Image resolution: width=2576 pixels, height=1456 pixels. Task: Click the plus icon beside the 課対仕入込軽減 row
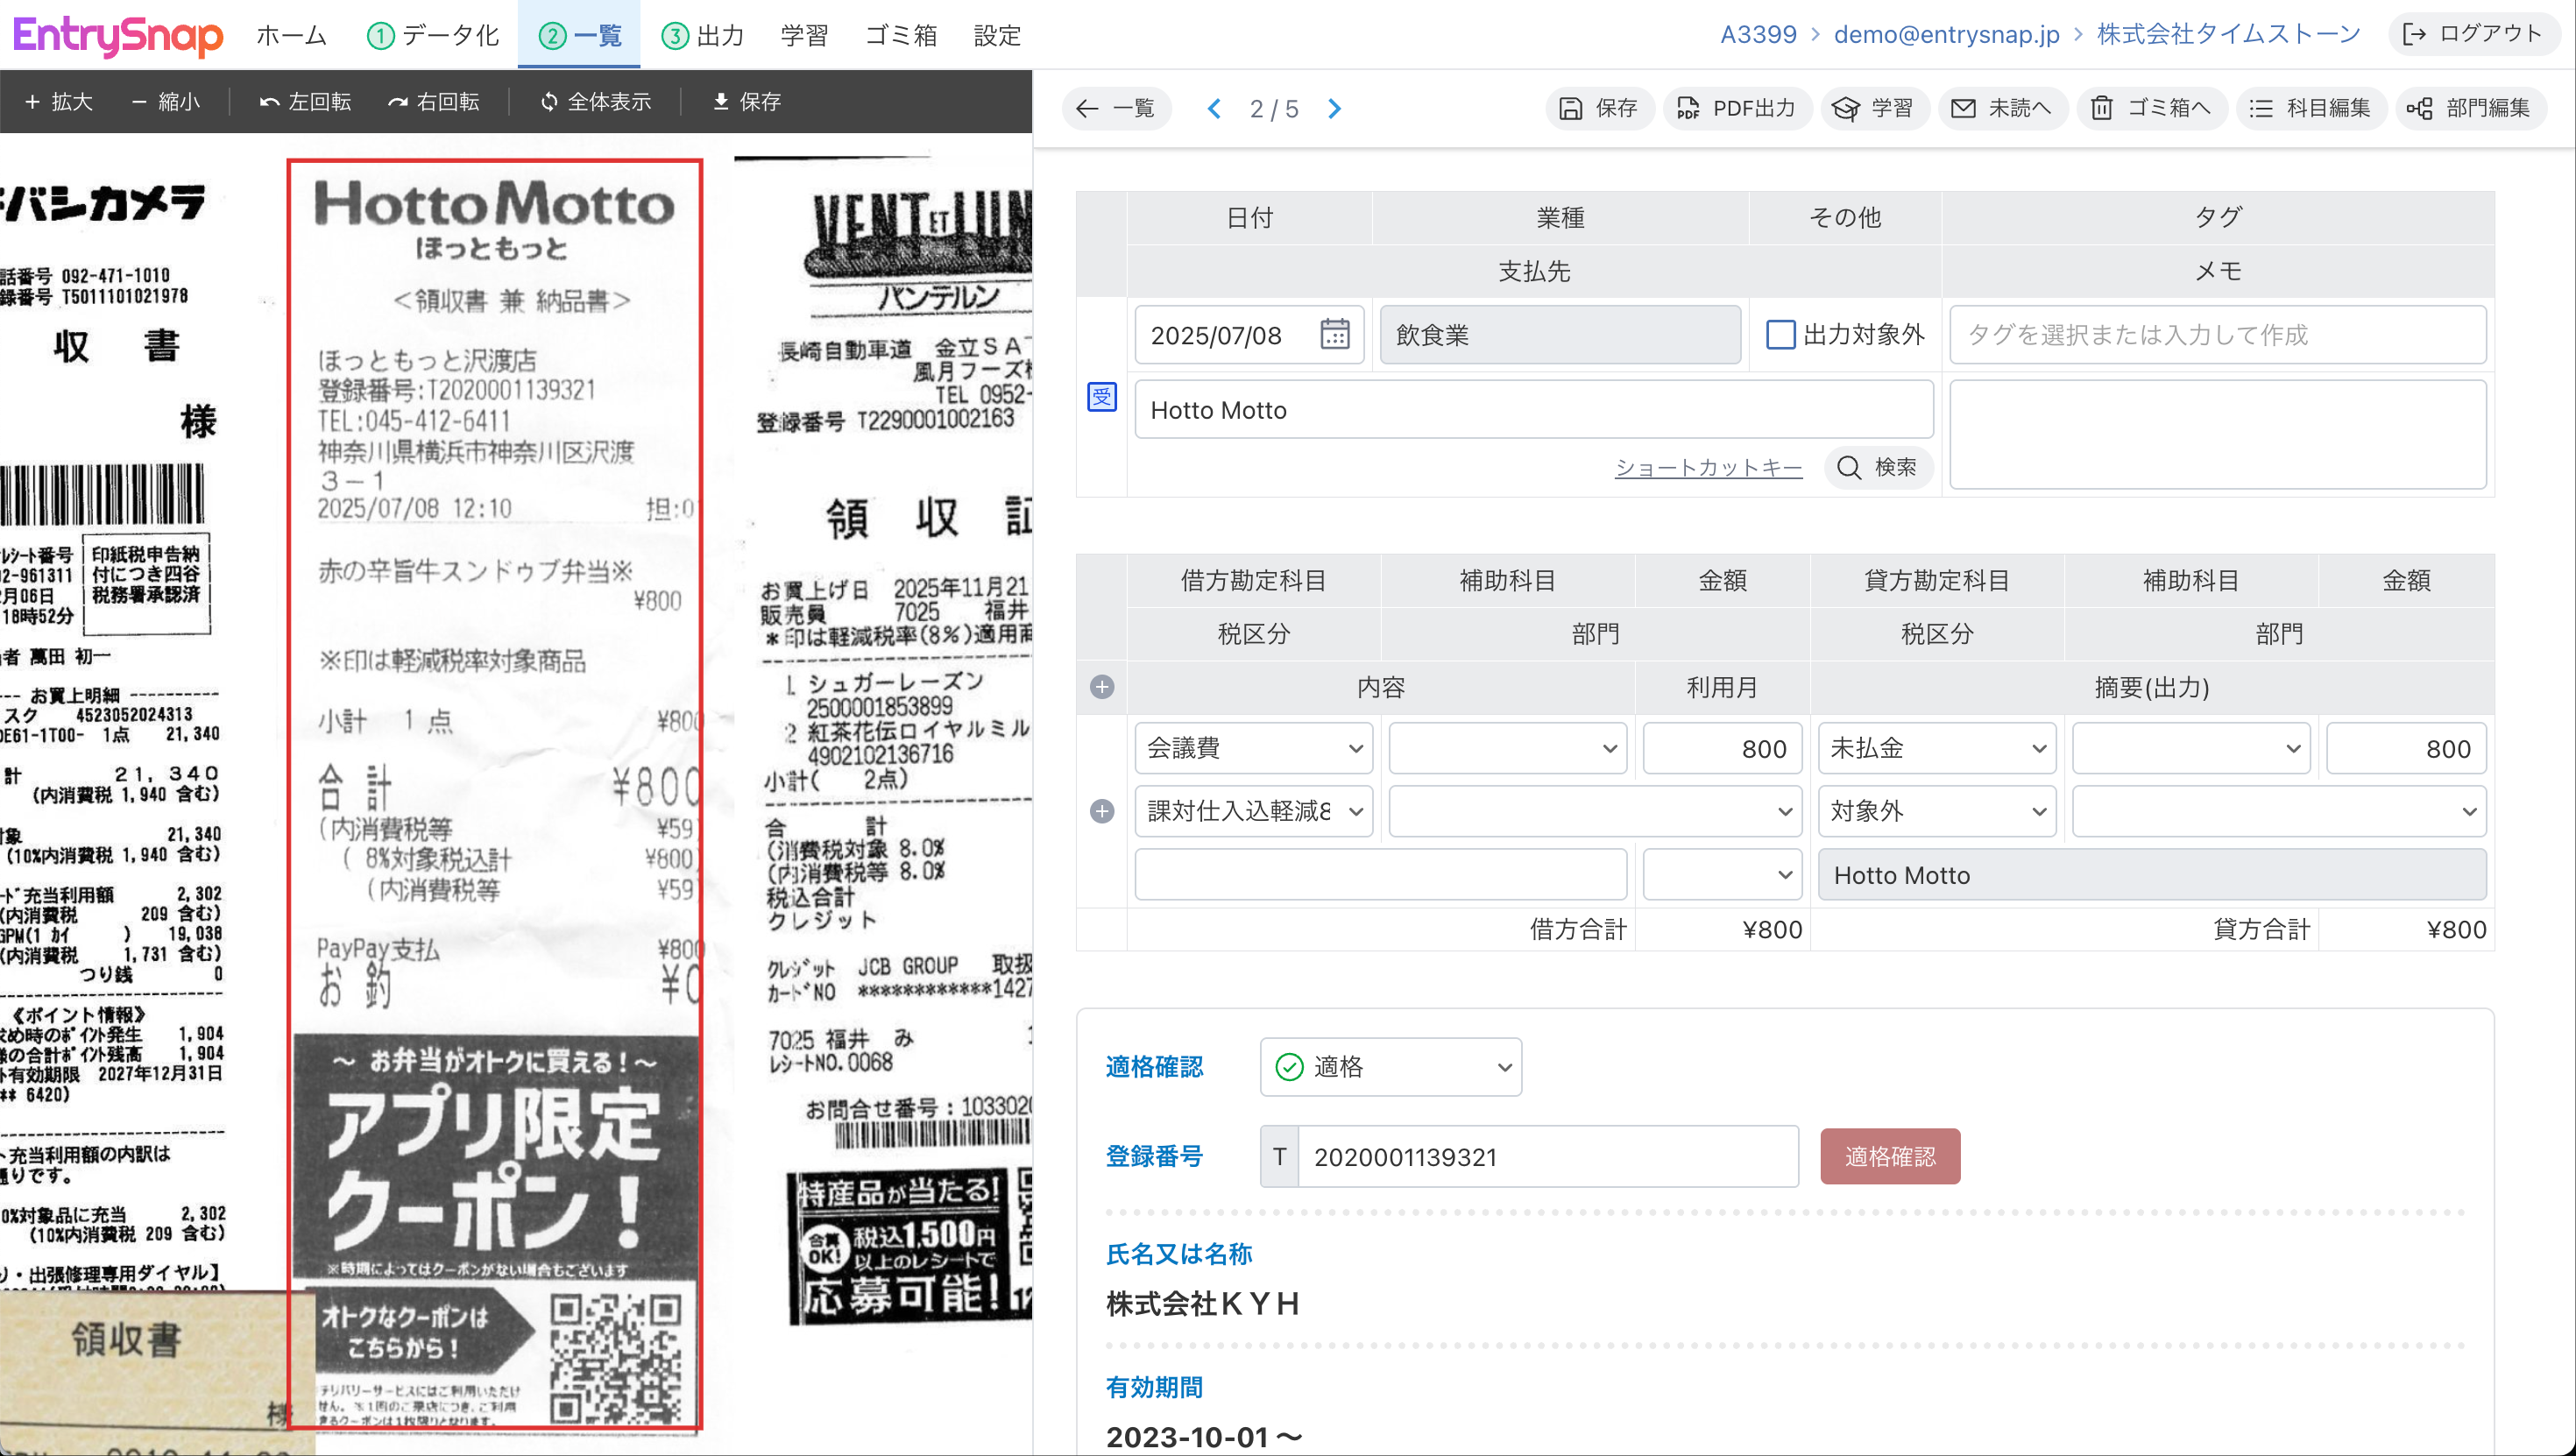coord(1102,811)
